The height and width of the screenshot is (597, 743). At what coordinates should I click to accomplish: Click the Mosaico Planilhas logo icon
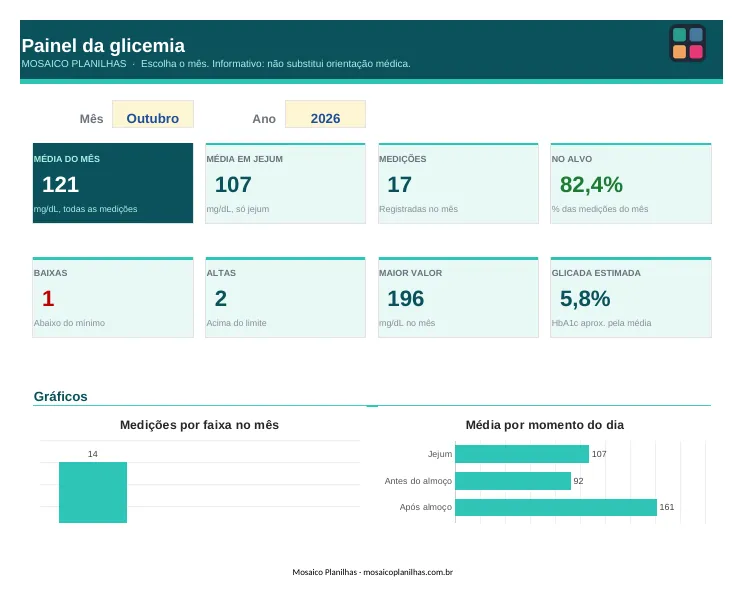click(688, 43)
